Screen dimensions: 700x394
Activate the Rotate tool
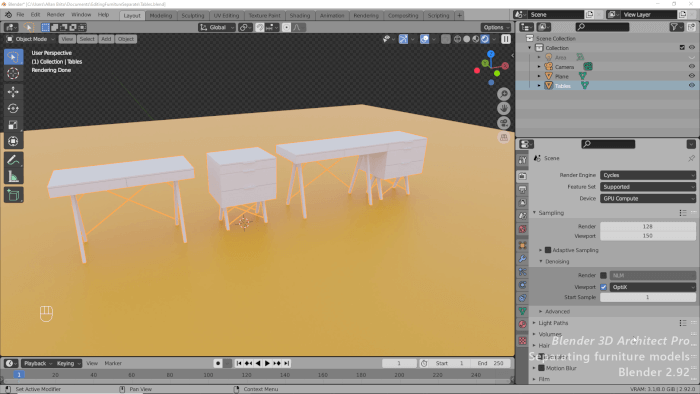click(13, 108)
